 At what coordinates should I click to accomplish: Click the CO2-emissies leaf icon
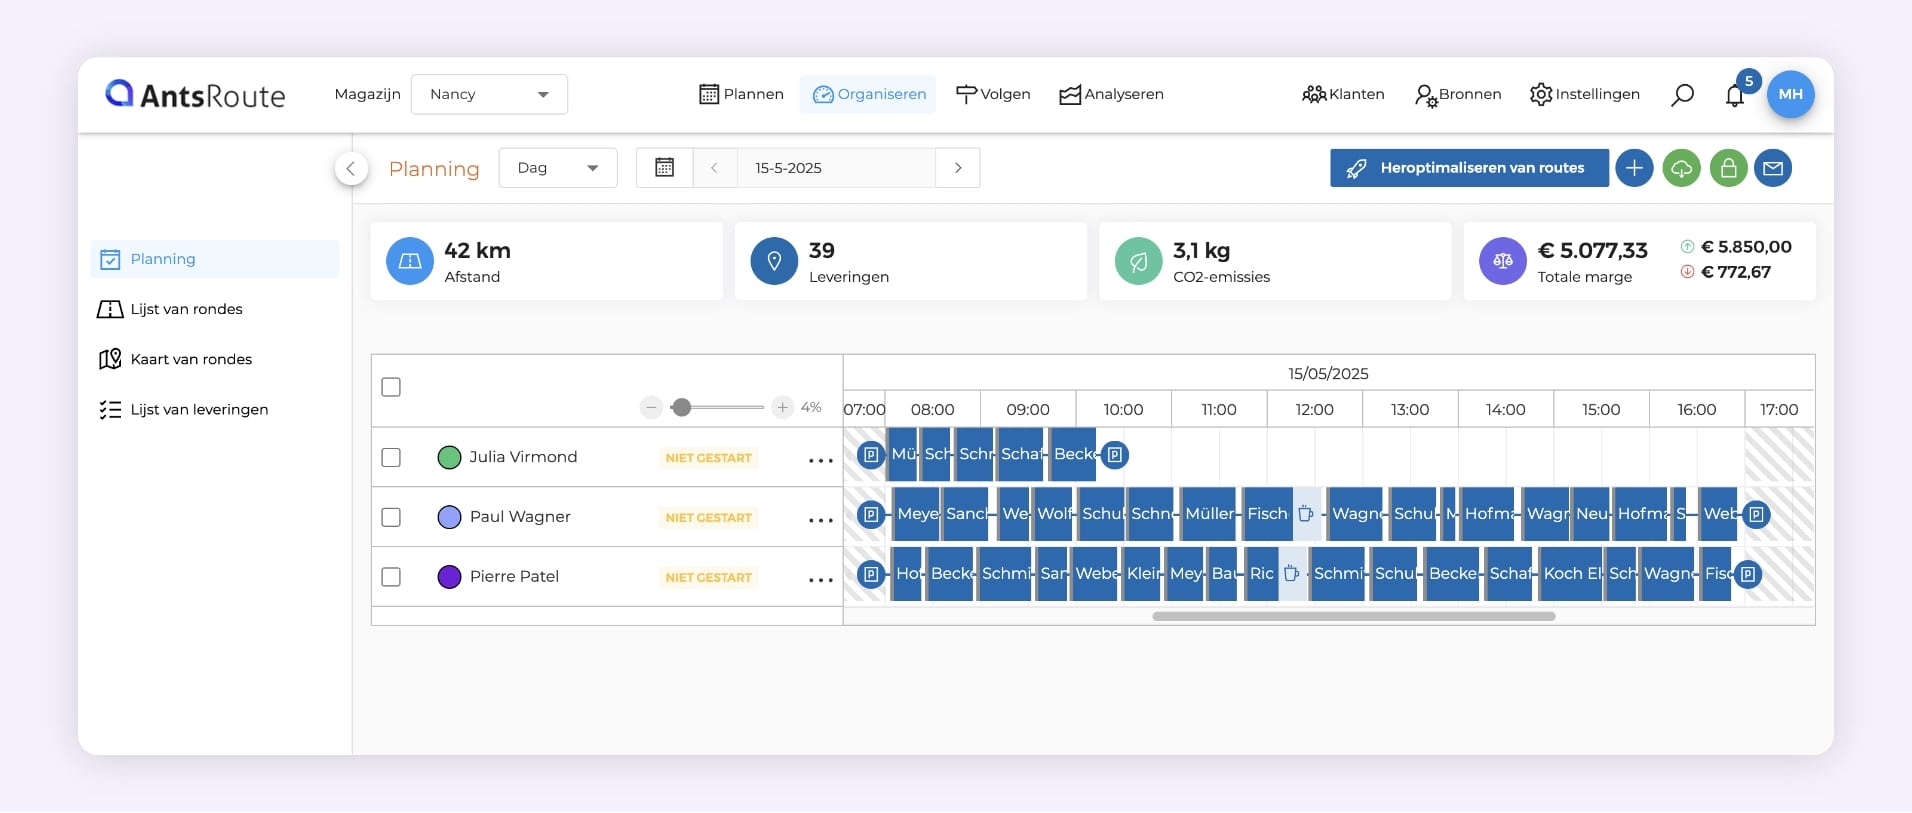pos(1138,261)
